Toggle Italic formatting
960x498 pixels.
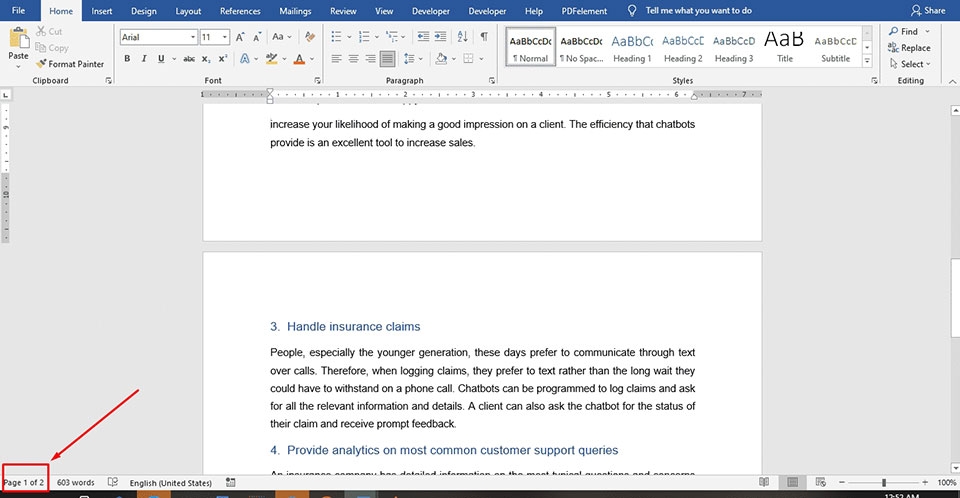(x=144, y=59)
